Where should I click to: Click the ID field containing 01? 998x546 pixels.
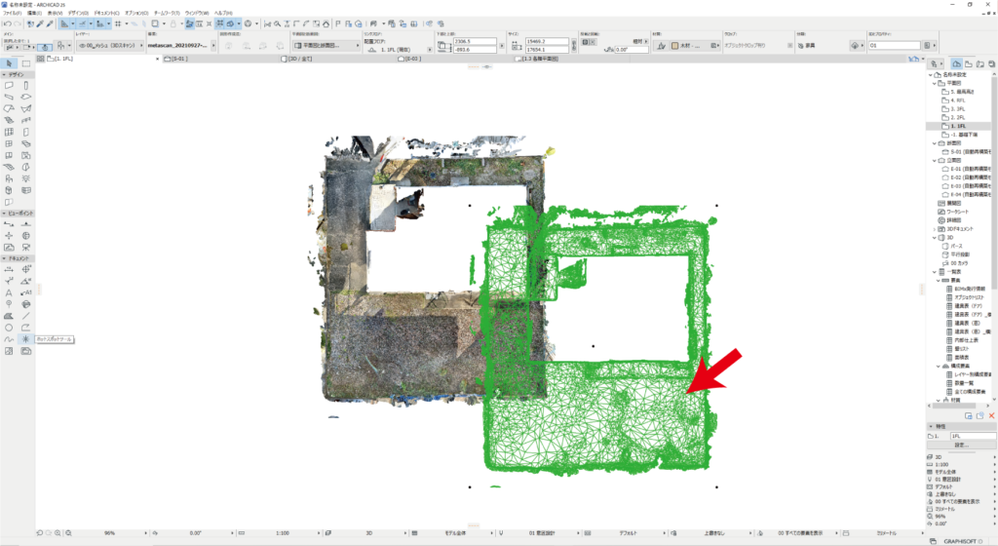(x=894, y=46)
